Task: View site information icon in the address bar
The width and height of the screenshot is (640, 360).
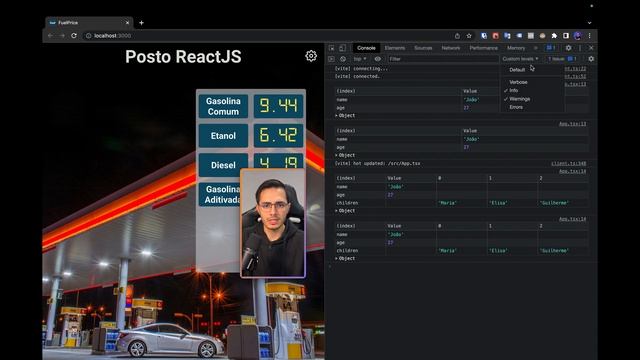Action: pyautogui.click(x=88, y=36)
